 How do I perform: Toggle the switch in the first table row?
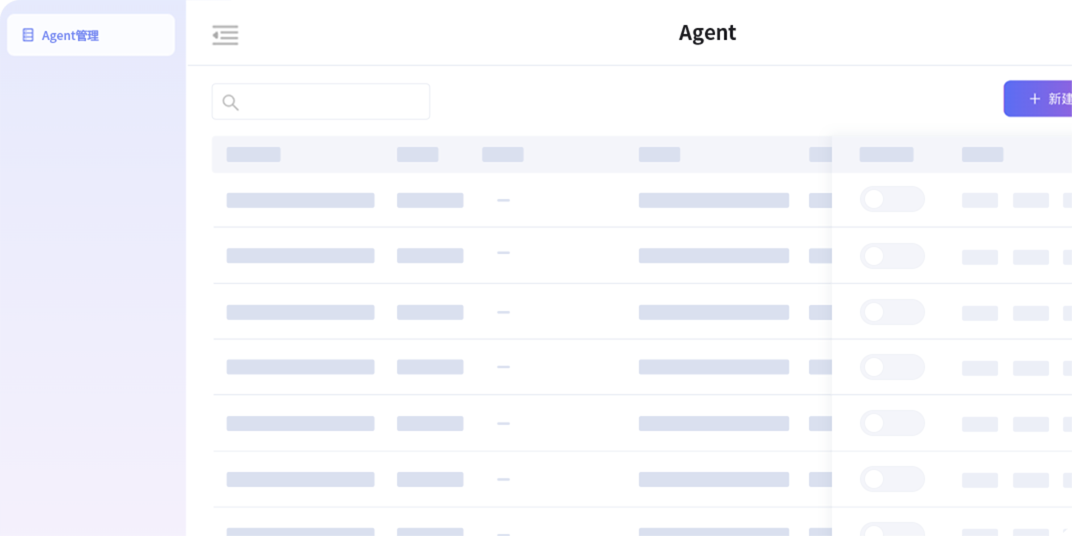point(892,199)
